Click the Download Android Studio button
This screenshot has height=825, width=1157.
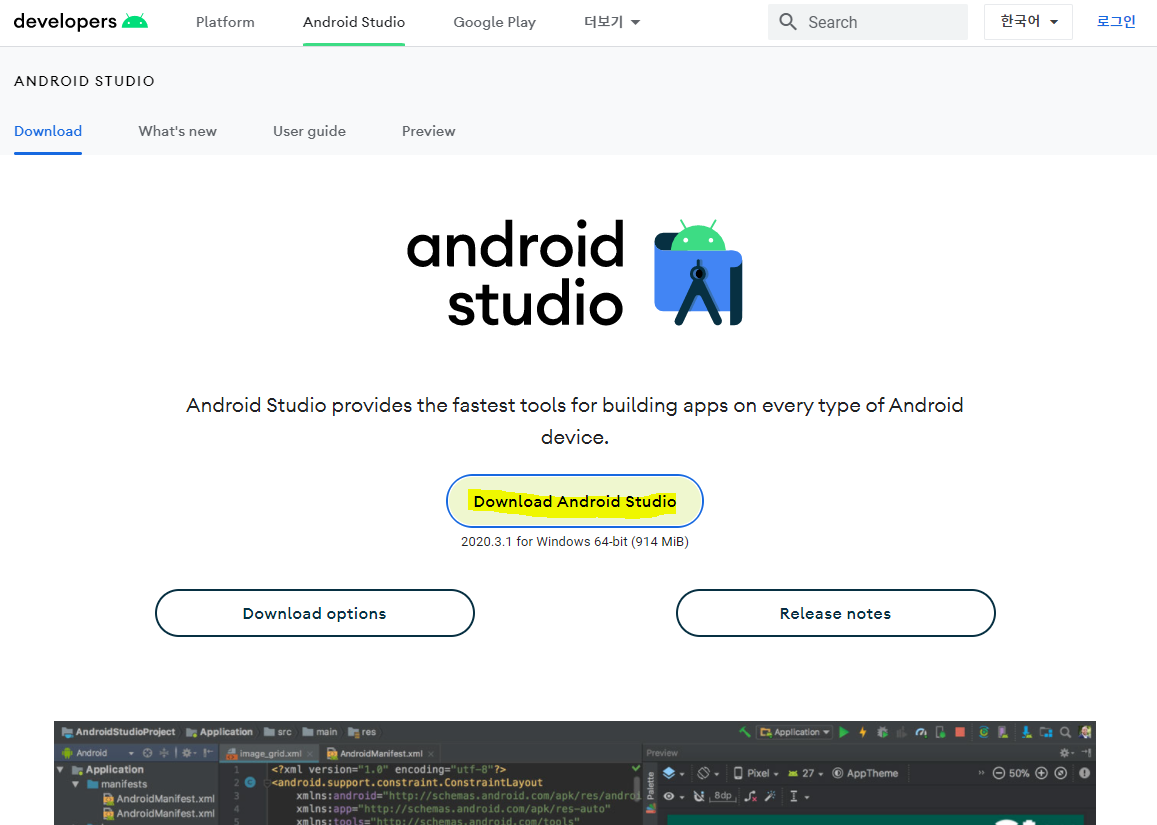click(x=574, y=501)
